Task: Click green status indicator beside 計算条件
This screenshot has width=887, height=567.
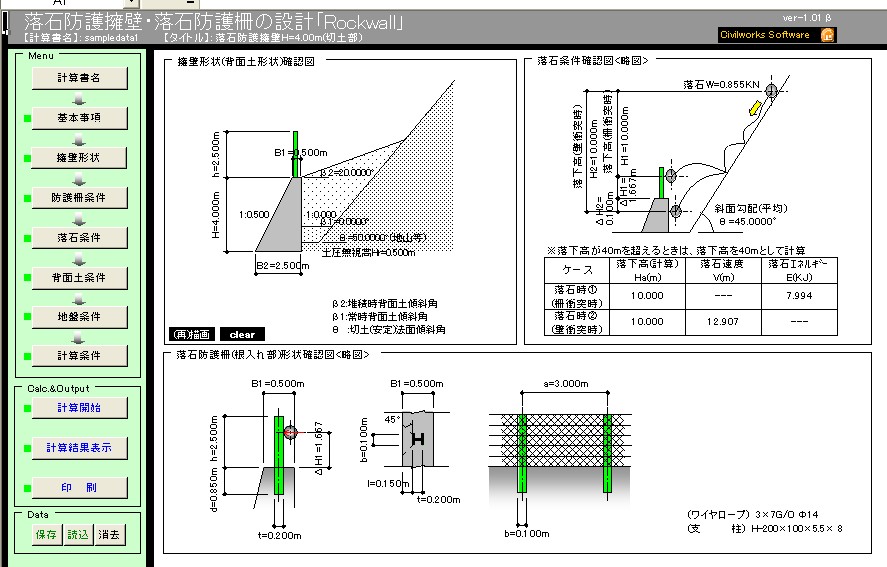Action: pyautogui.click(x=27, y=356)
